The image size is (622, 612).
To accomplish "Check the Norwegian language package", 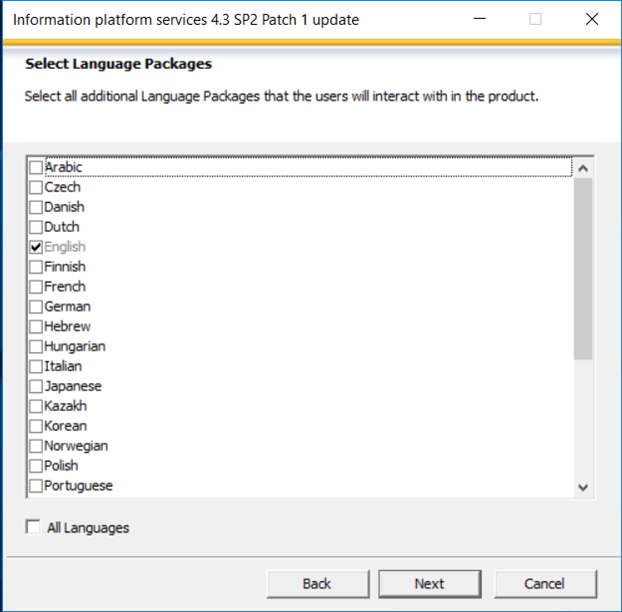I will point(36,446).
